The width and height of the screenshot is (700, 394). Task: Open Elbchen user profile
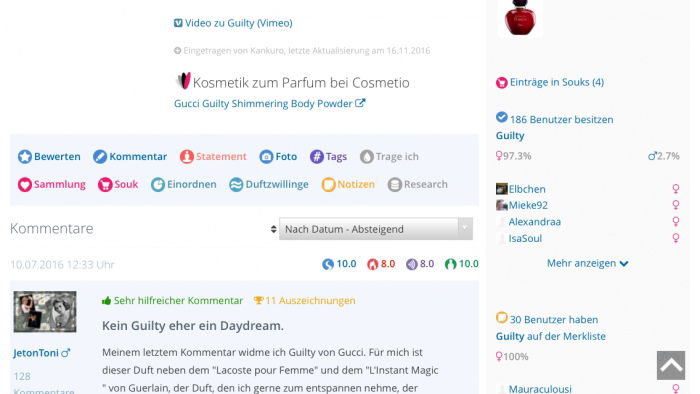[527, 189]
